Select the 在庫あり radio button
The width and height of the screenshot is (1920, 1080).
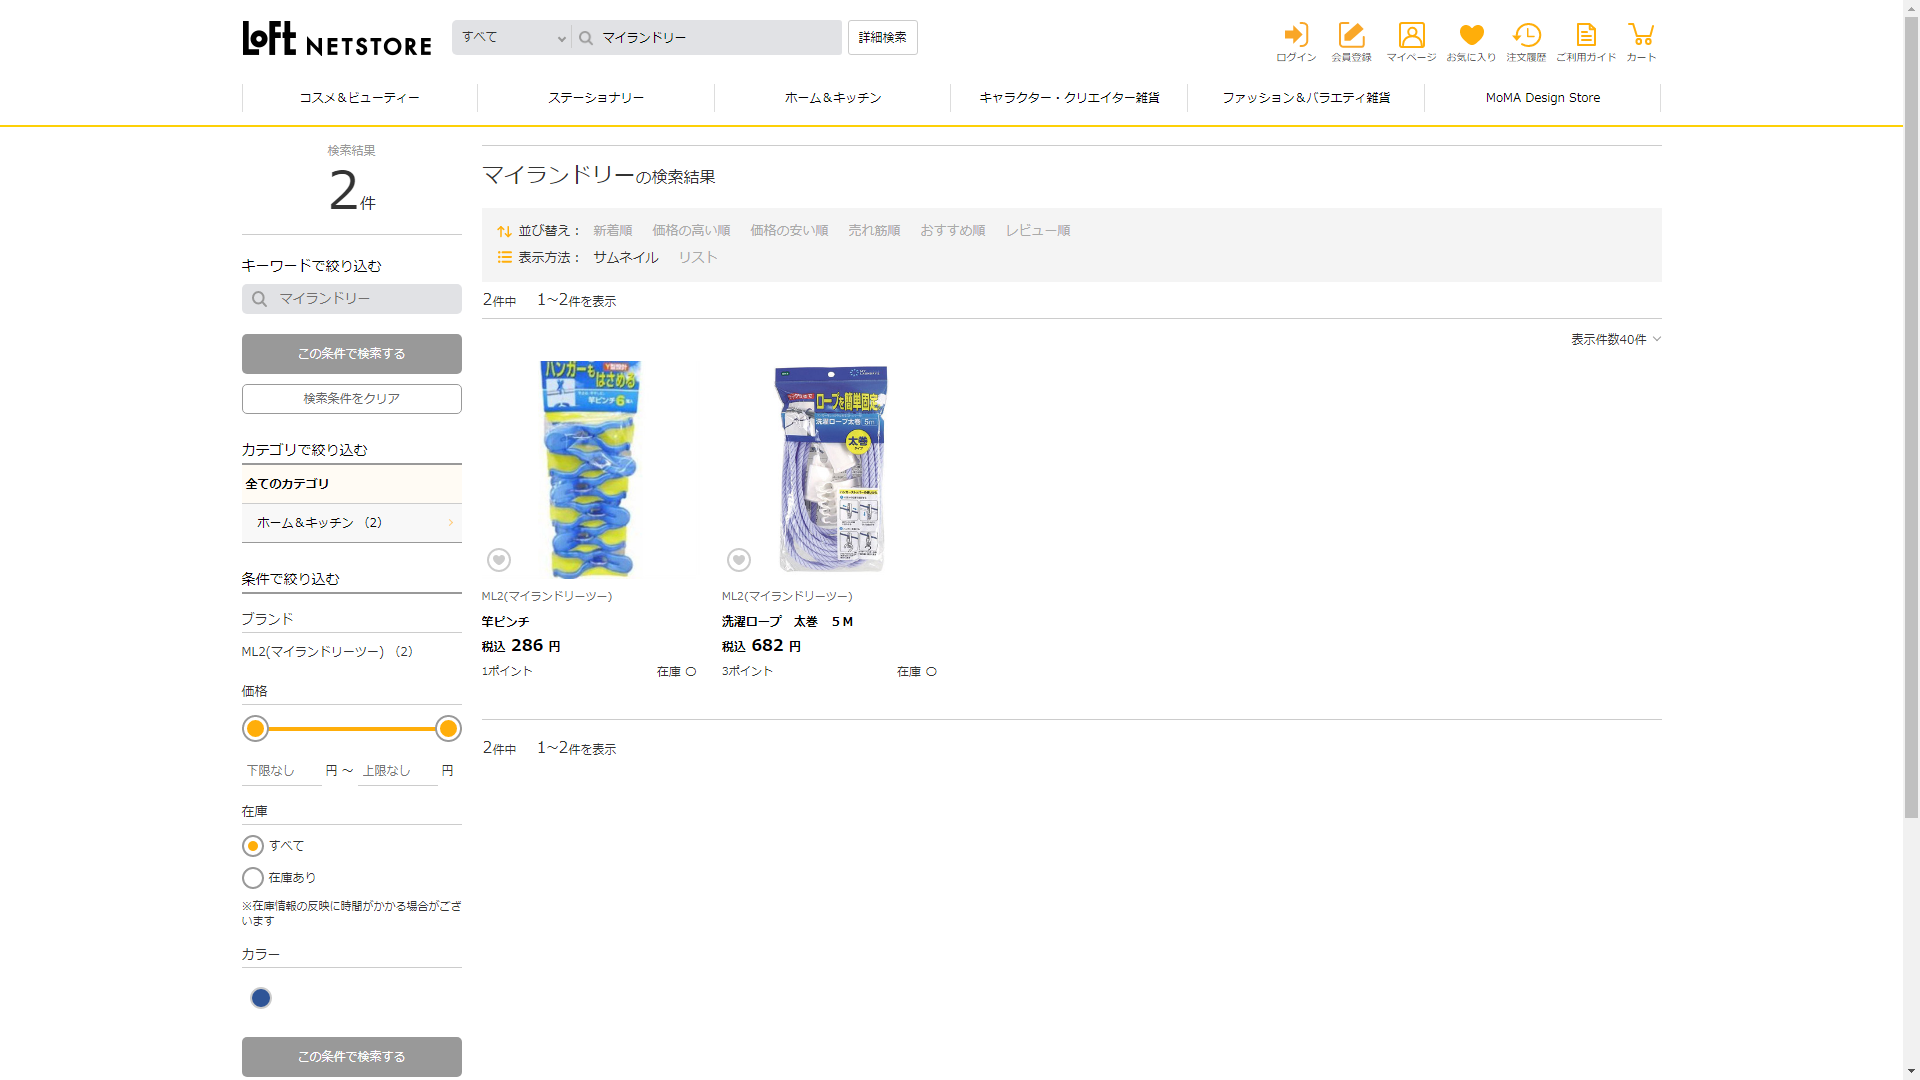[253, 878]
